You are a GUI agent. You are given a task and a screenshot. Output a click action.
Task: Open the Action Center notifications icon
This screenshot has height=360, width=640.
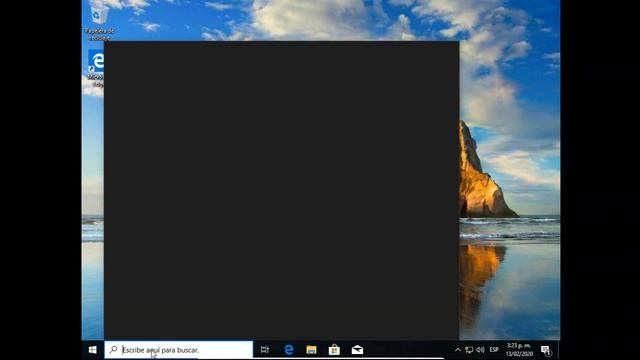545,350
